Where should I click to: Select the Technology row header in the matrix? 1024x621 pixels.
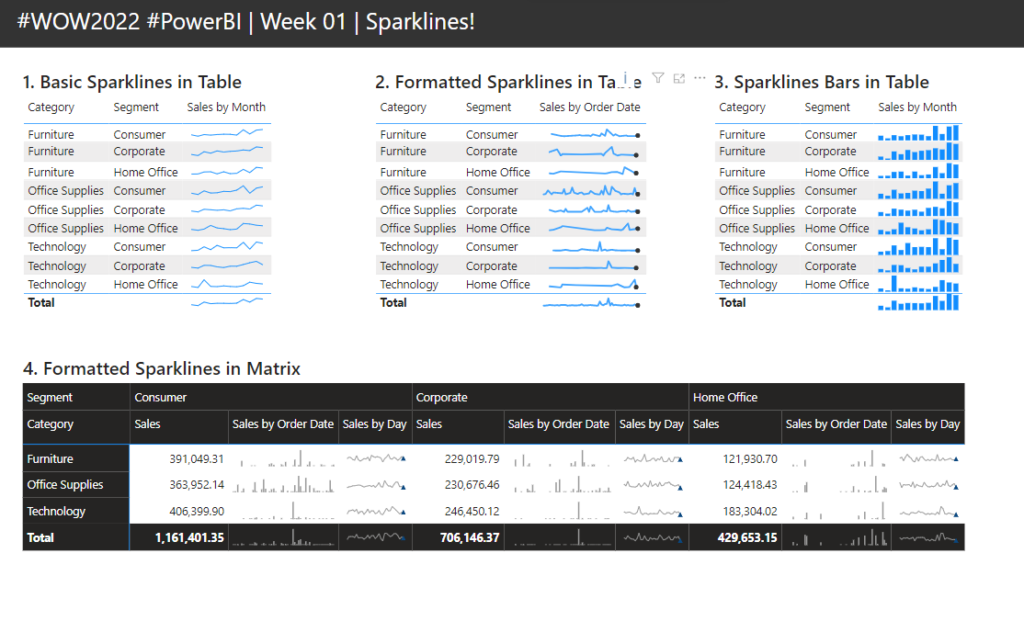point(56,511)
